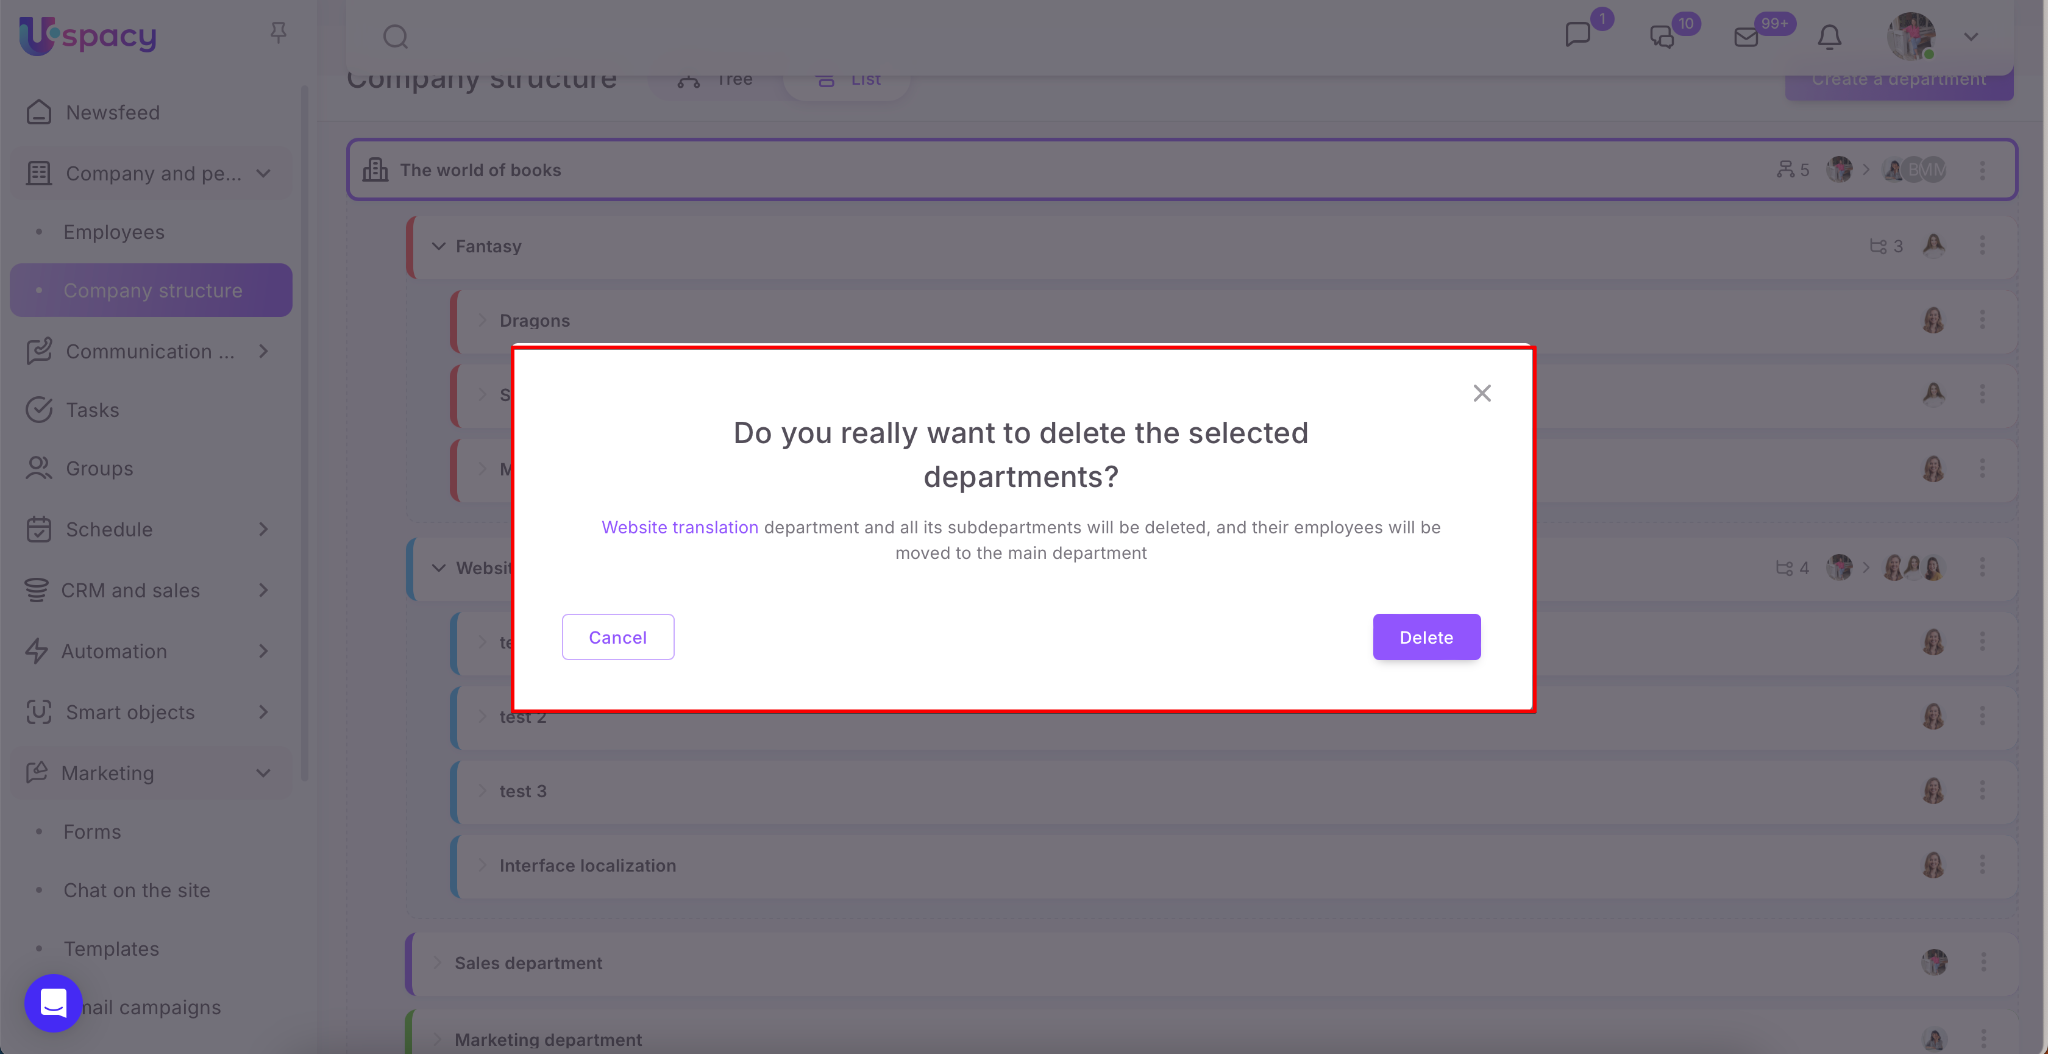This screenshot has height=1054, width=2048.
Task: Close the delete confirmation dialog
Action: click(1482, 393)
